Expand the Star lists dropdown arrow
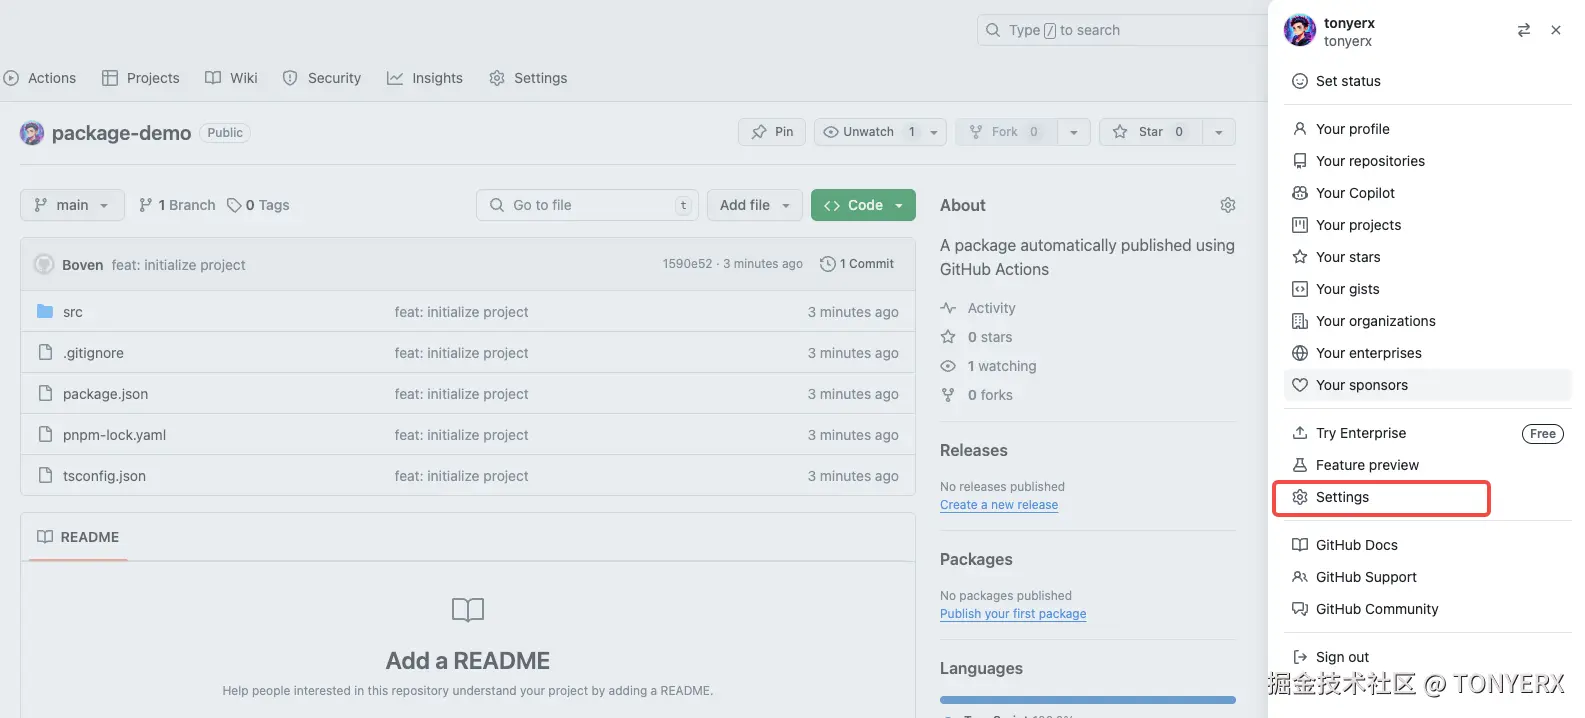Screen dimensions: 1585x718 pyautogui.click(x=1218, y=132)
